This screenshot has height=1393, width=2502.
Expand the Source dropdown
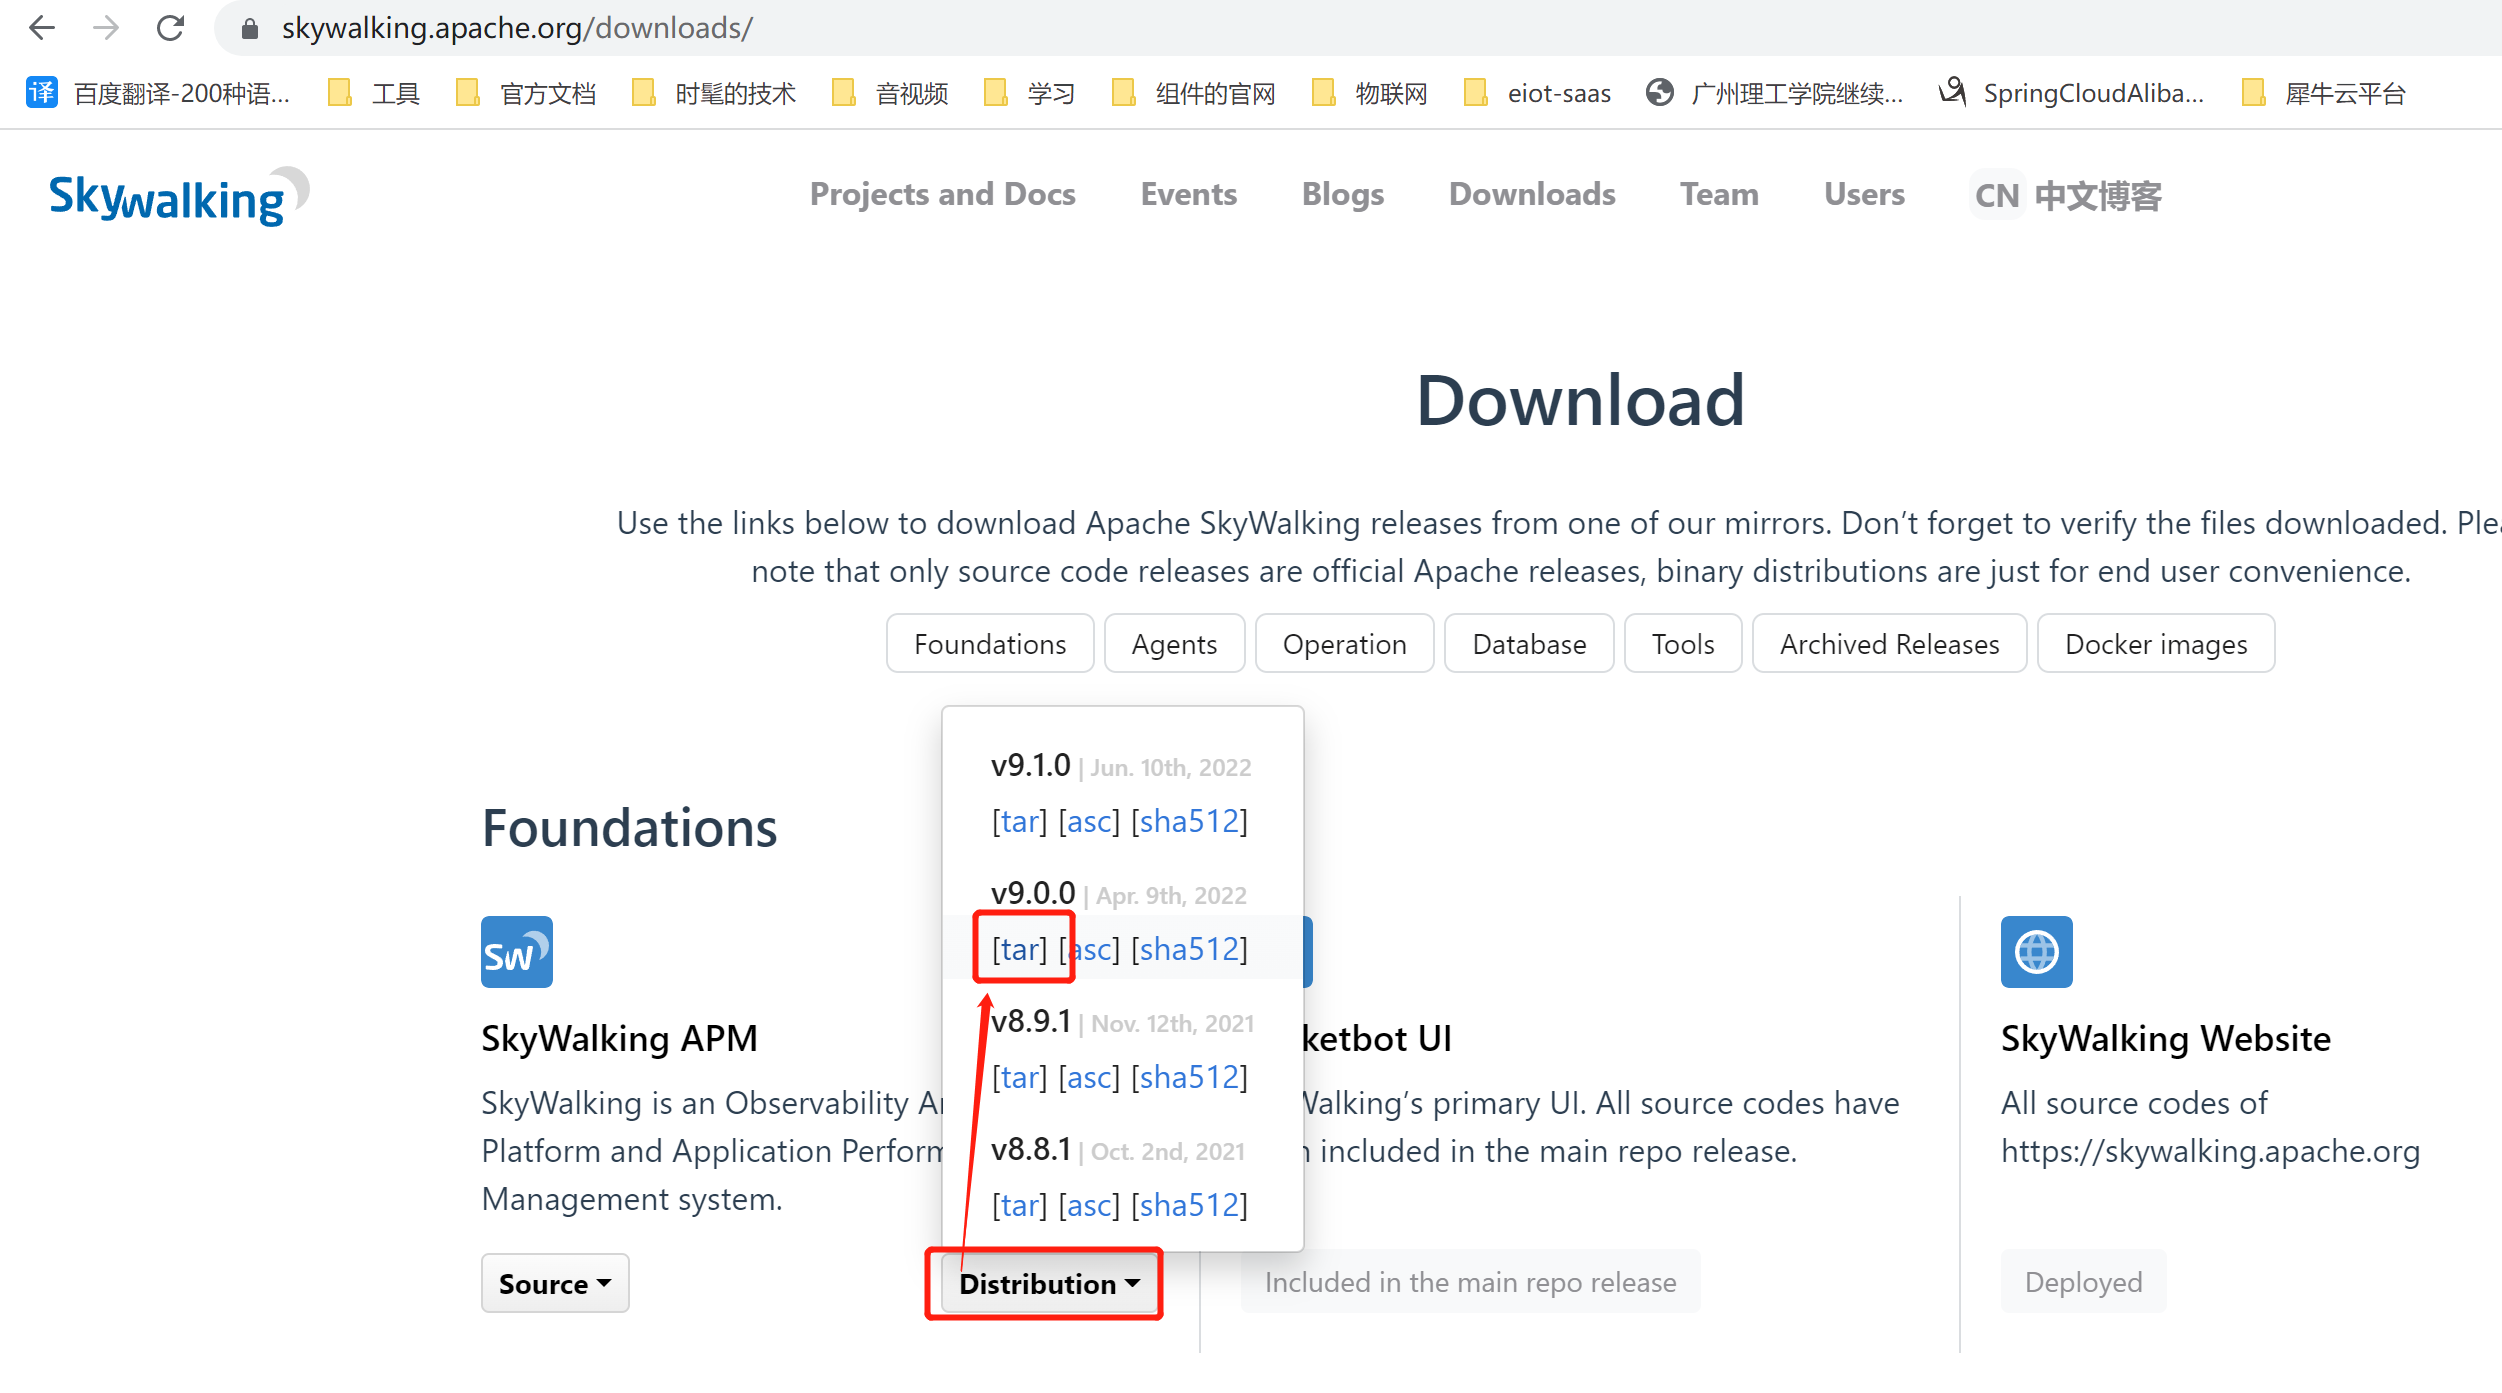pyautogui.click(x=555, y=1283)
